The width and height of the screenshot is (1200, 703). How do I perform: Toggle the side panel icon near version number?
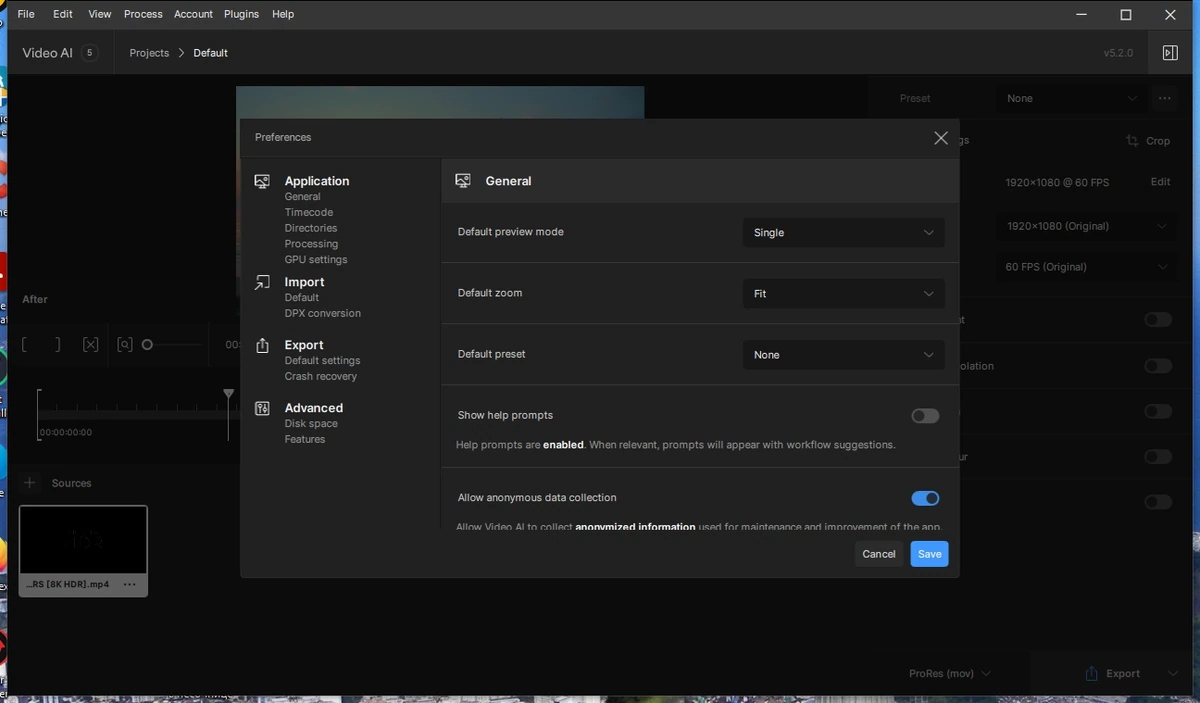[1170, 53]
